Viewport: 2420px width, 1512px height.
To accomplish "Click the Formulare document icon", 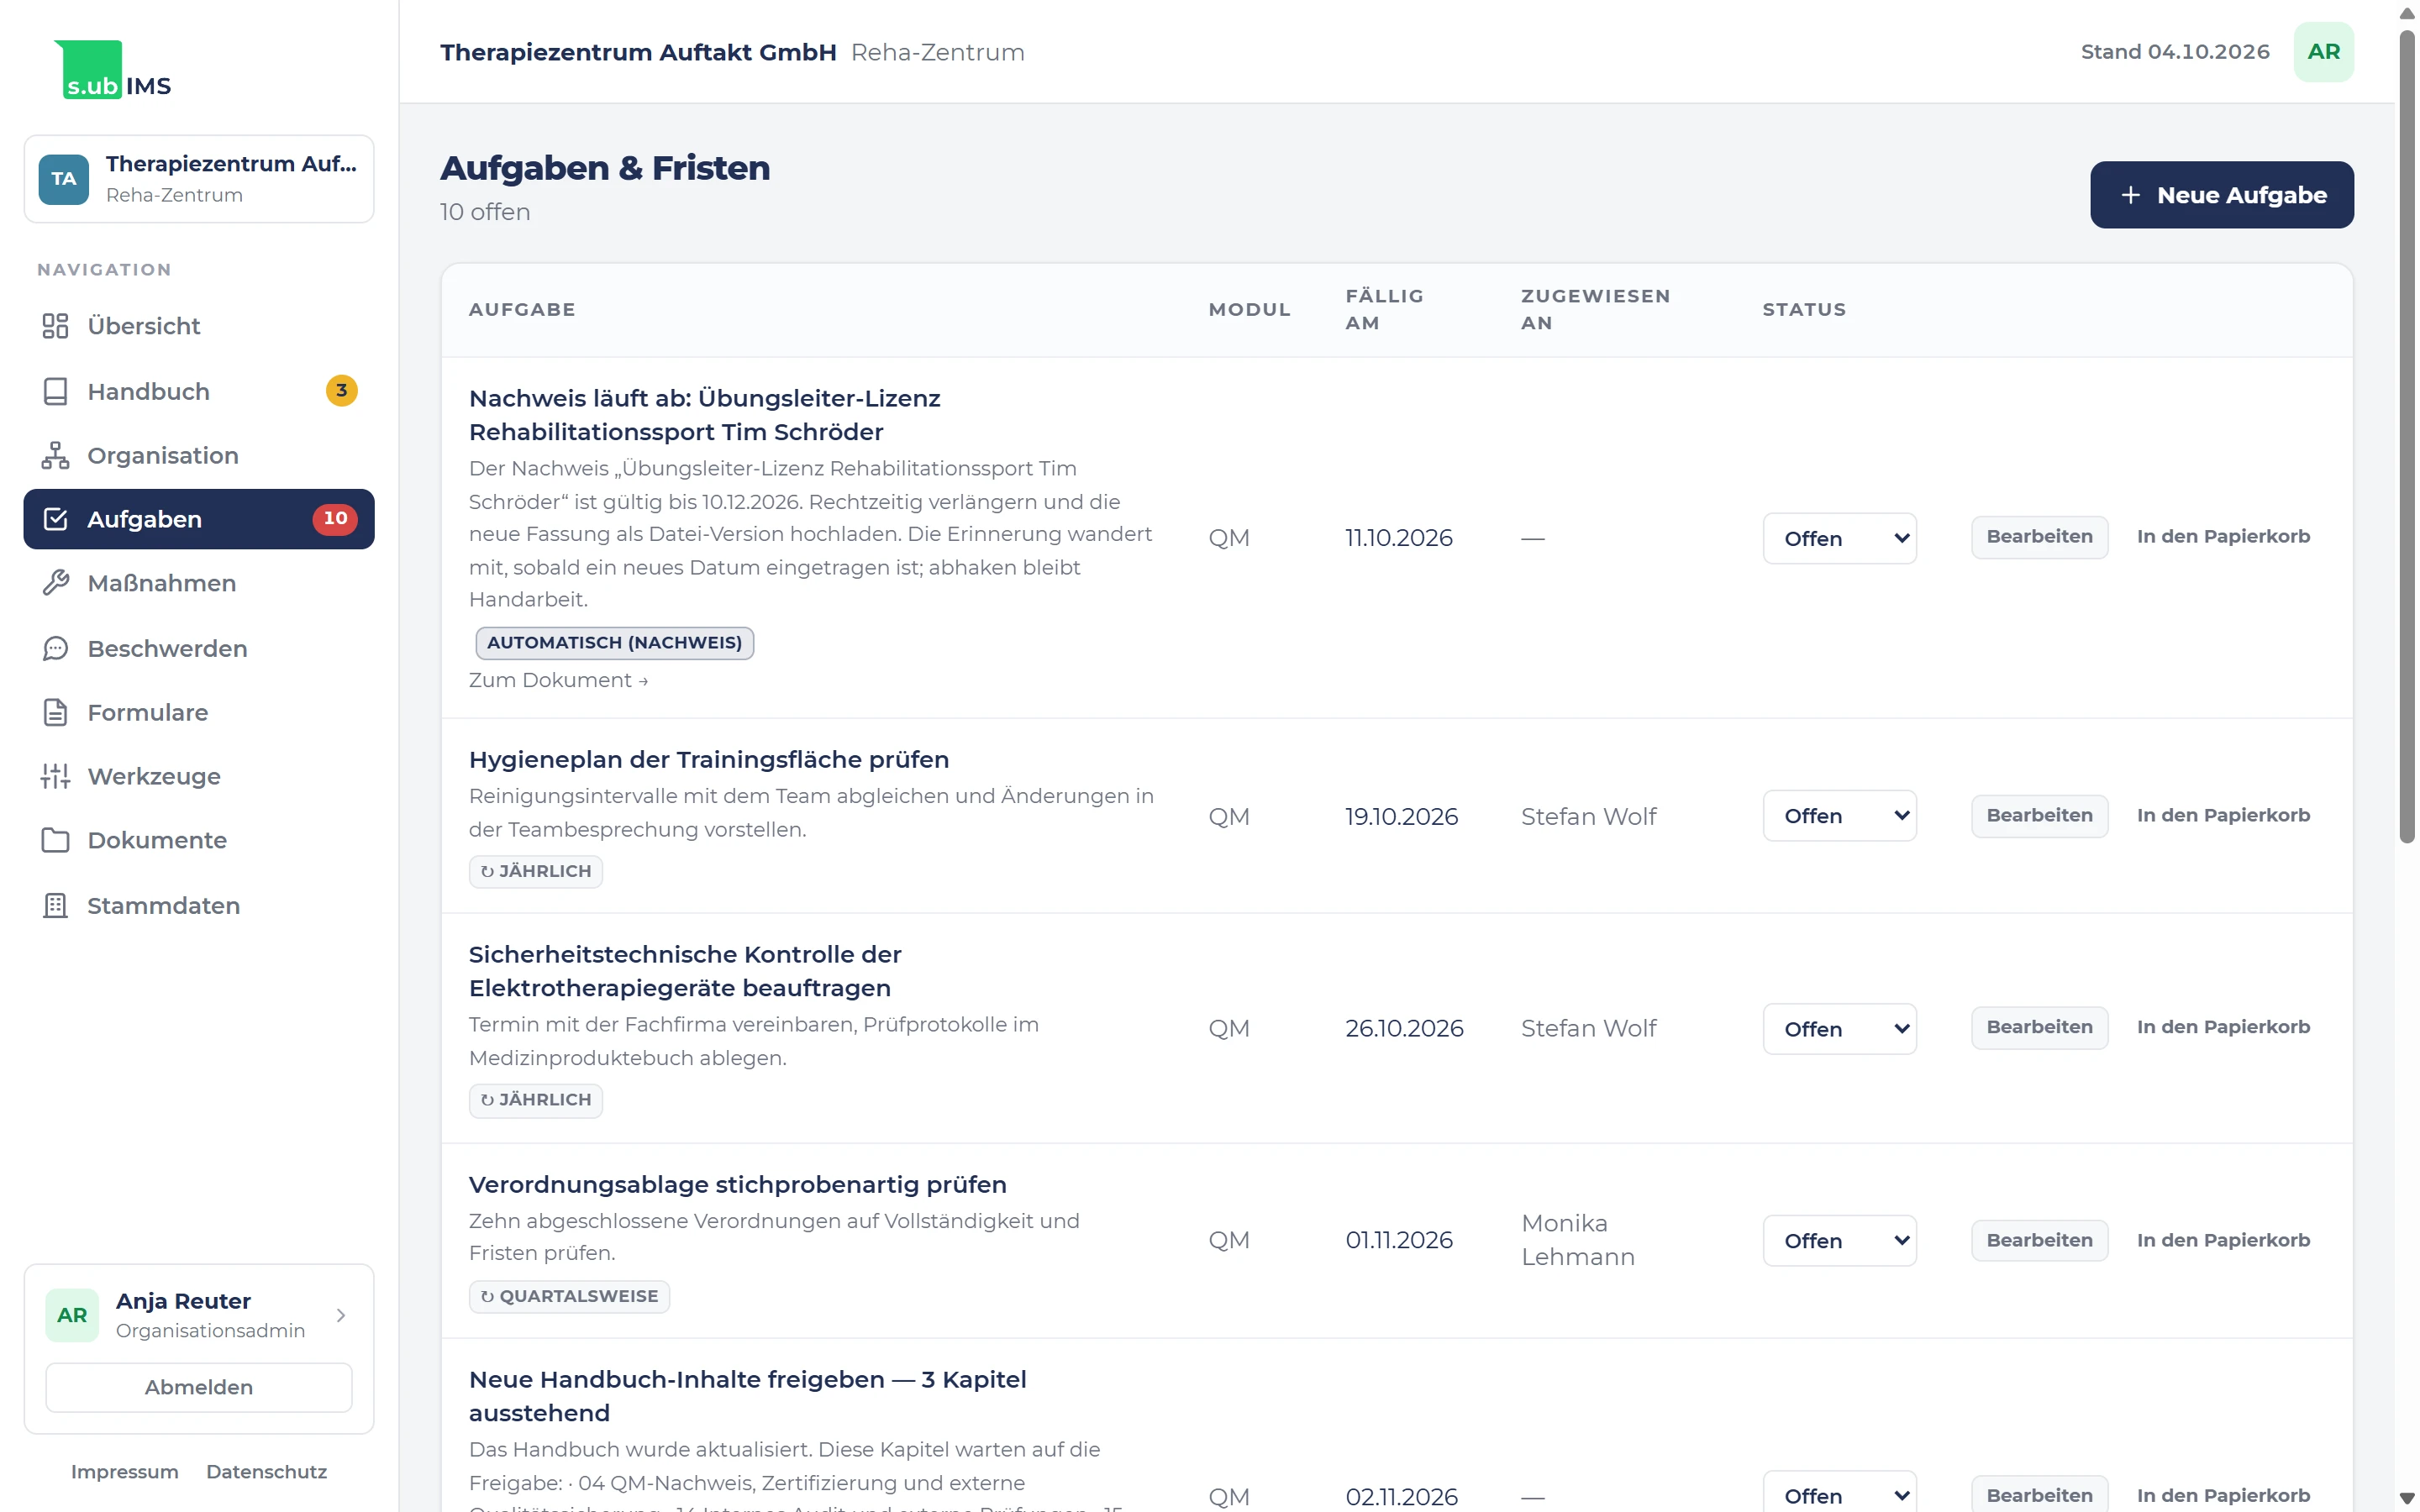I will 55,712.
